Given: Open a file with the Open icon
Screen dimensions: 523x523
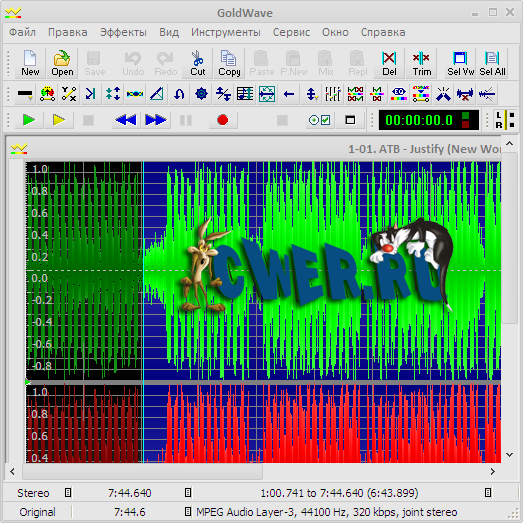Looking at the screenshot, I should (62, 63).
